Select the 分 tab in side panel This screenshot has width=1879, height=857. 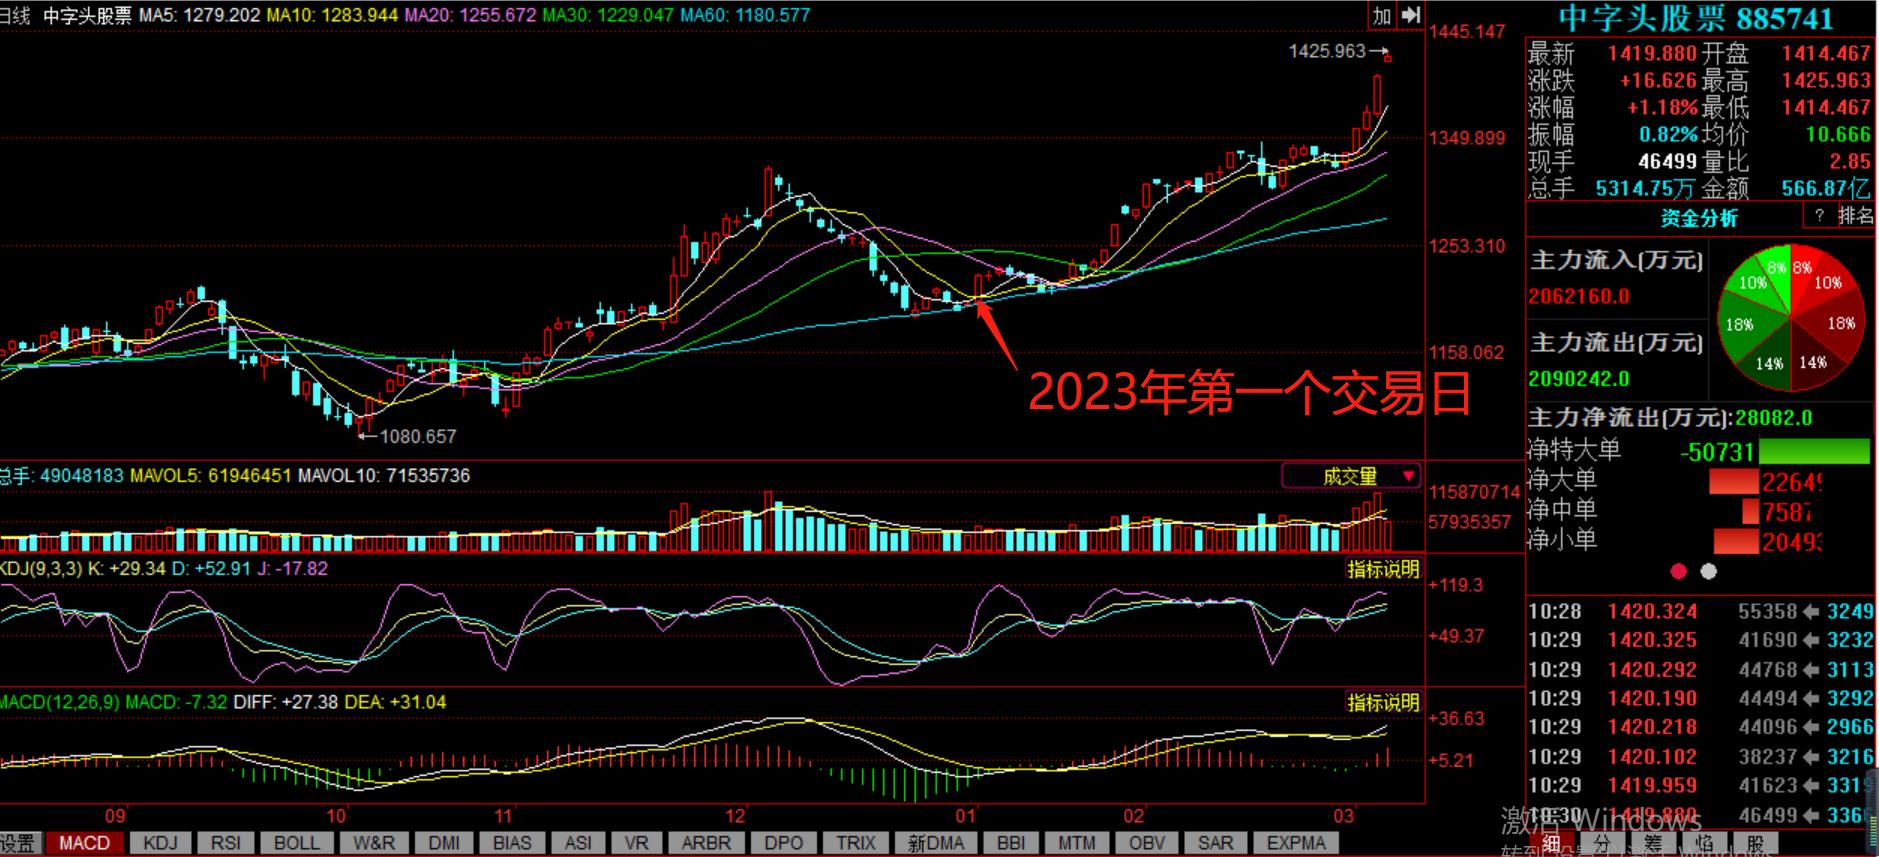click(1603, 844)
